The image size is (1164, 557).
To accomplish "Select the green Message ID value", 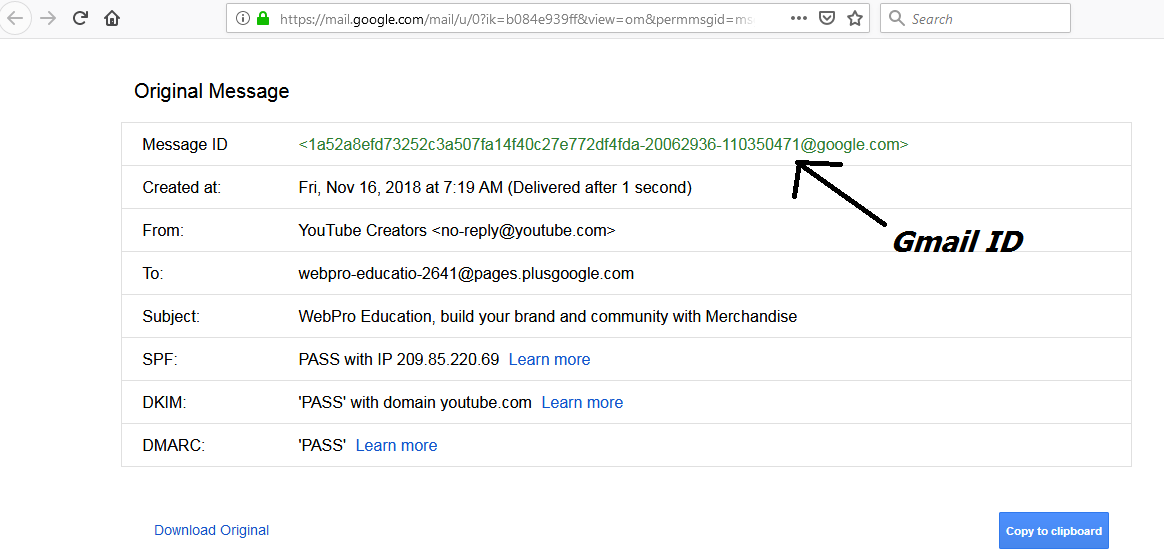I will 604,145.
